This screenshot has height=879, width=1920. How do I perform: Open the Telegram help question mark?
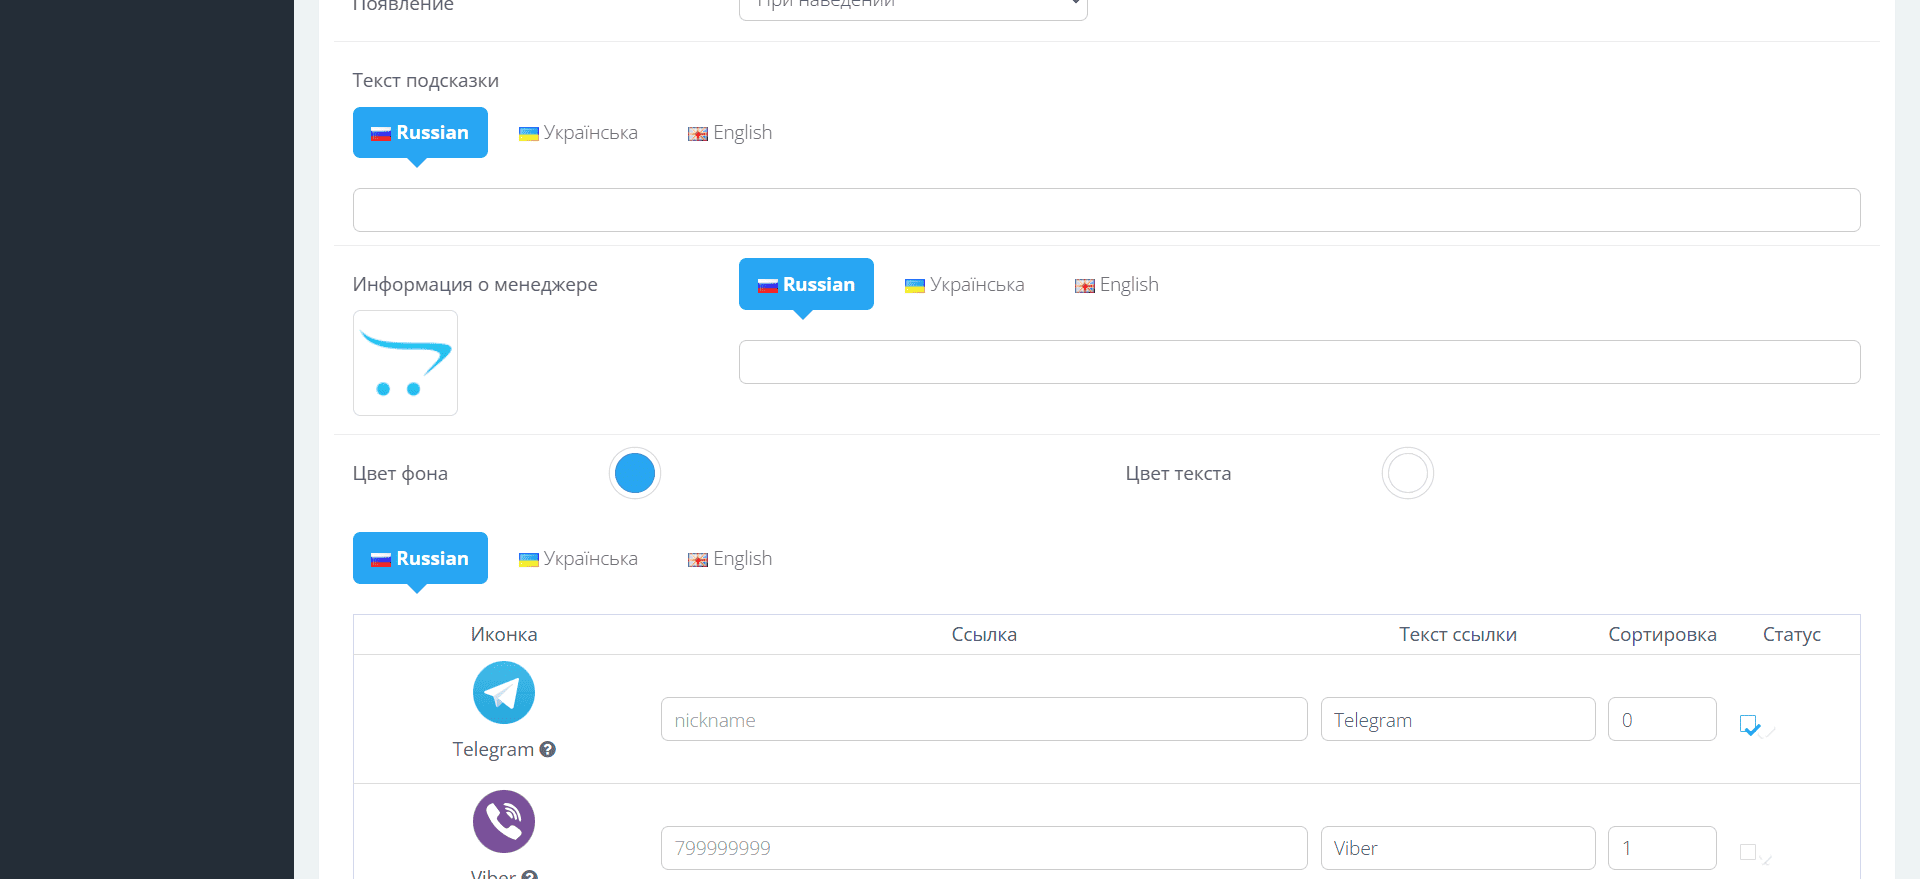click(547, 749)
